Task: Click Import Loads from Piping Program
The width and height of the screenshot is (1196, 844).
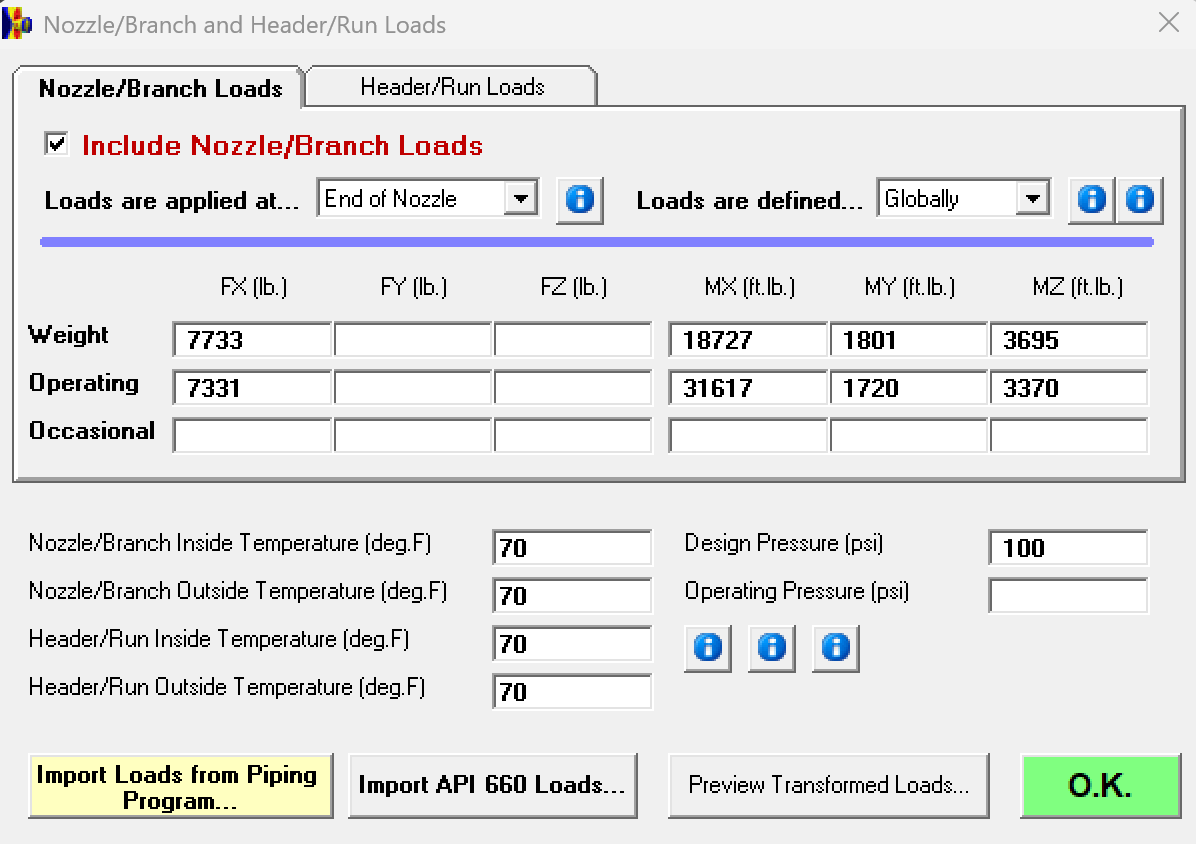Action: click(x=180, y=785)
